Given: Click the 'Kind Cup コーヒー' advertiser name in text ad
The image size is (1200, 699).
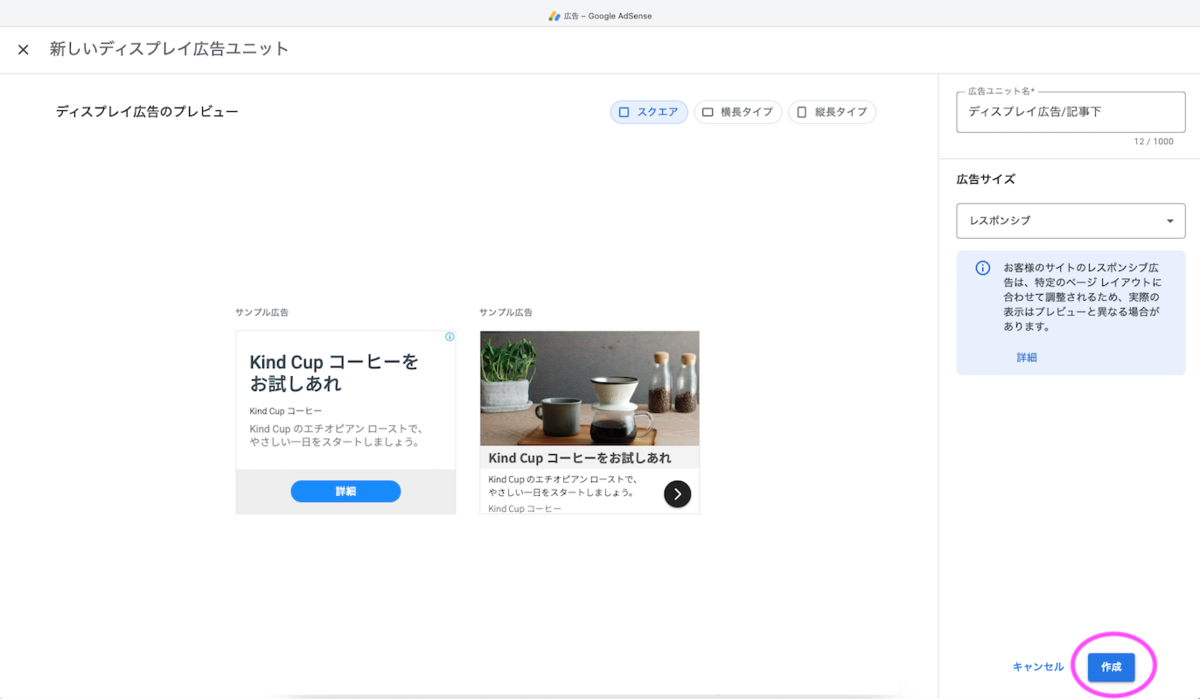Looking at the screenshot, I should (x=286, y=411).
